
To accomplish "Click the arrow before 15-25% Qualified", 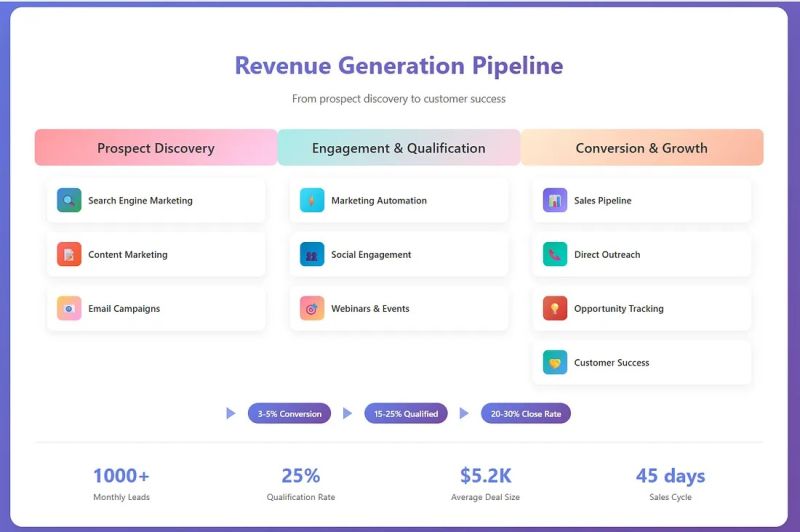I will (347, 413).
